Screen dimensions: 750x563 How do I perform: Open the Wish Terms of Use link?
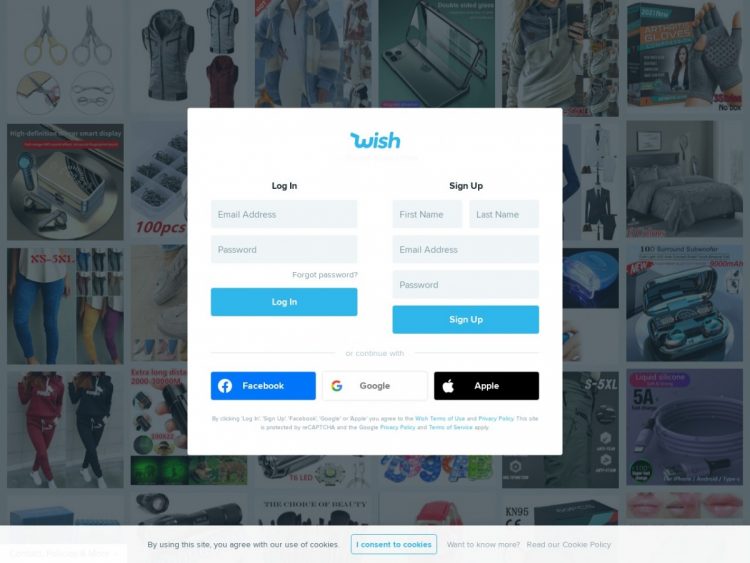pyautogui.click(x=440, y=419)
